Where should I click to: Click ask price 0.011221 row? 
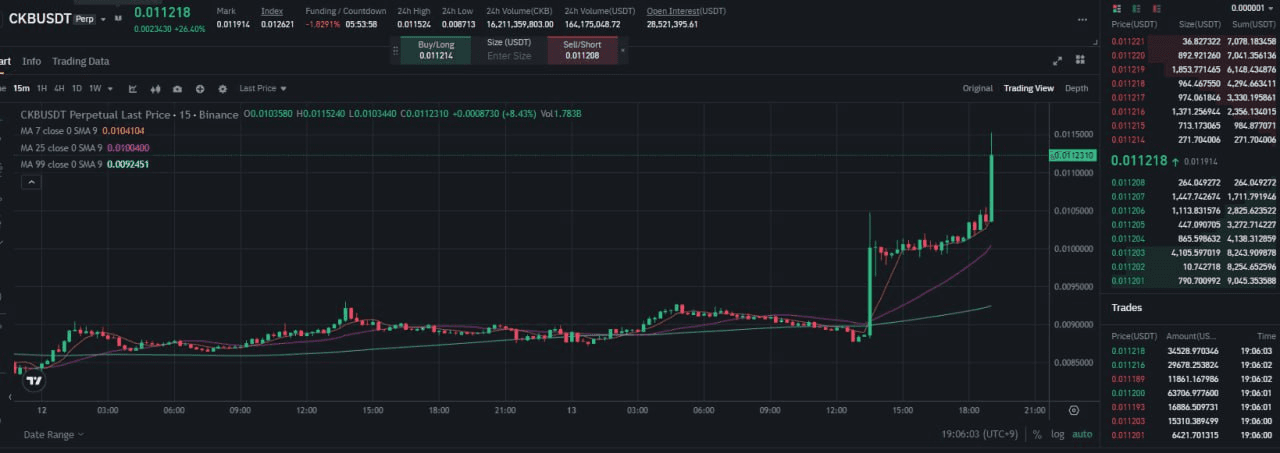click(1194, 41)
